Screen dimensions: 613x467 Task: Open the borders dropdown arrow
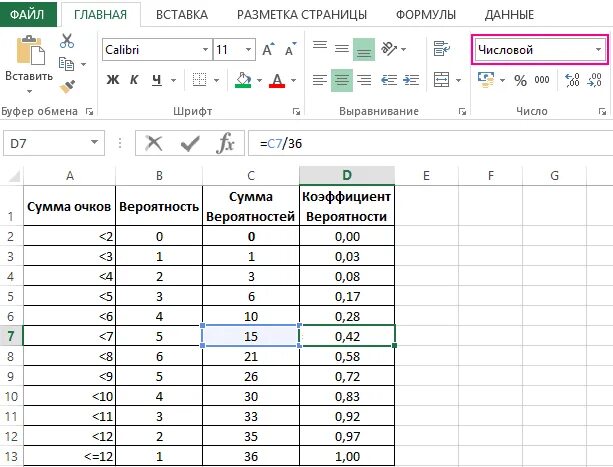pos(216,80)
